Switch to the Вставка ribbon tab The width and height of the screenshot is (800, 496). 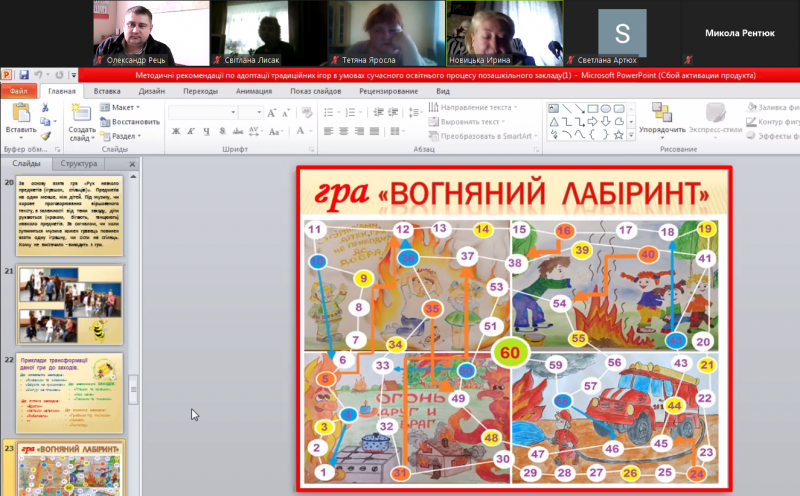click(x=107, y=91)
